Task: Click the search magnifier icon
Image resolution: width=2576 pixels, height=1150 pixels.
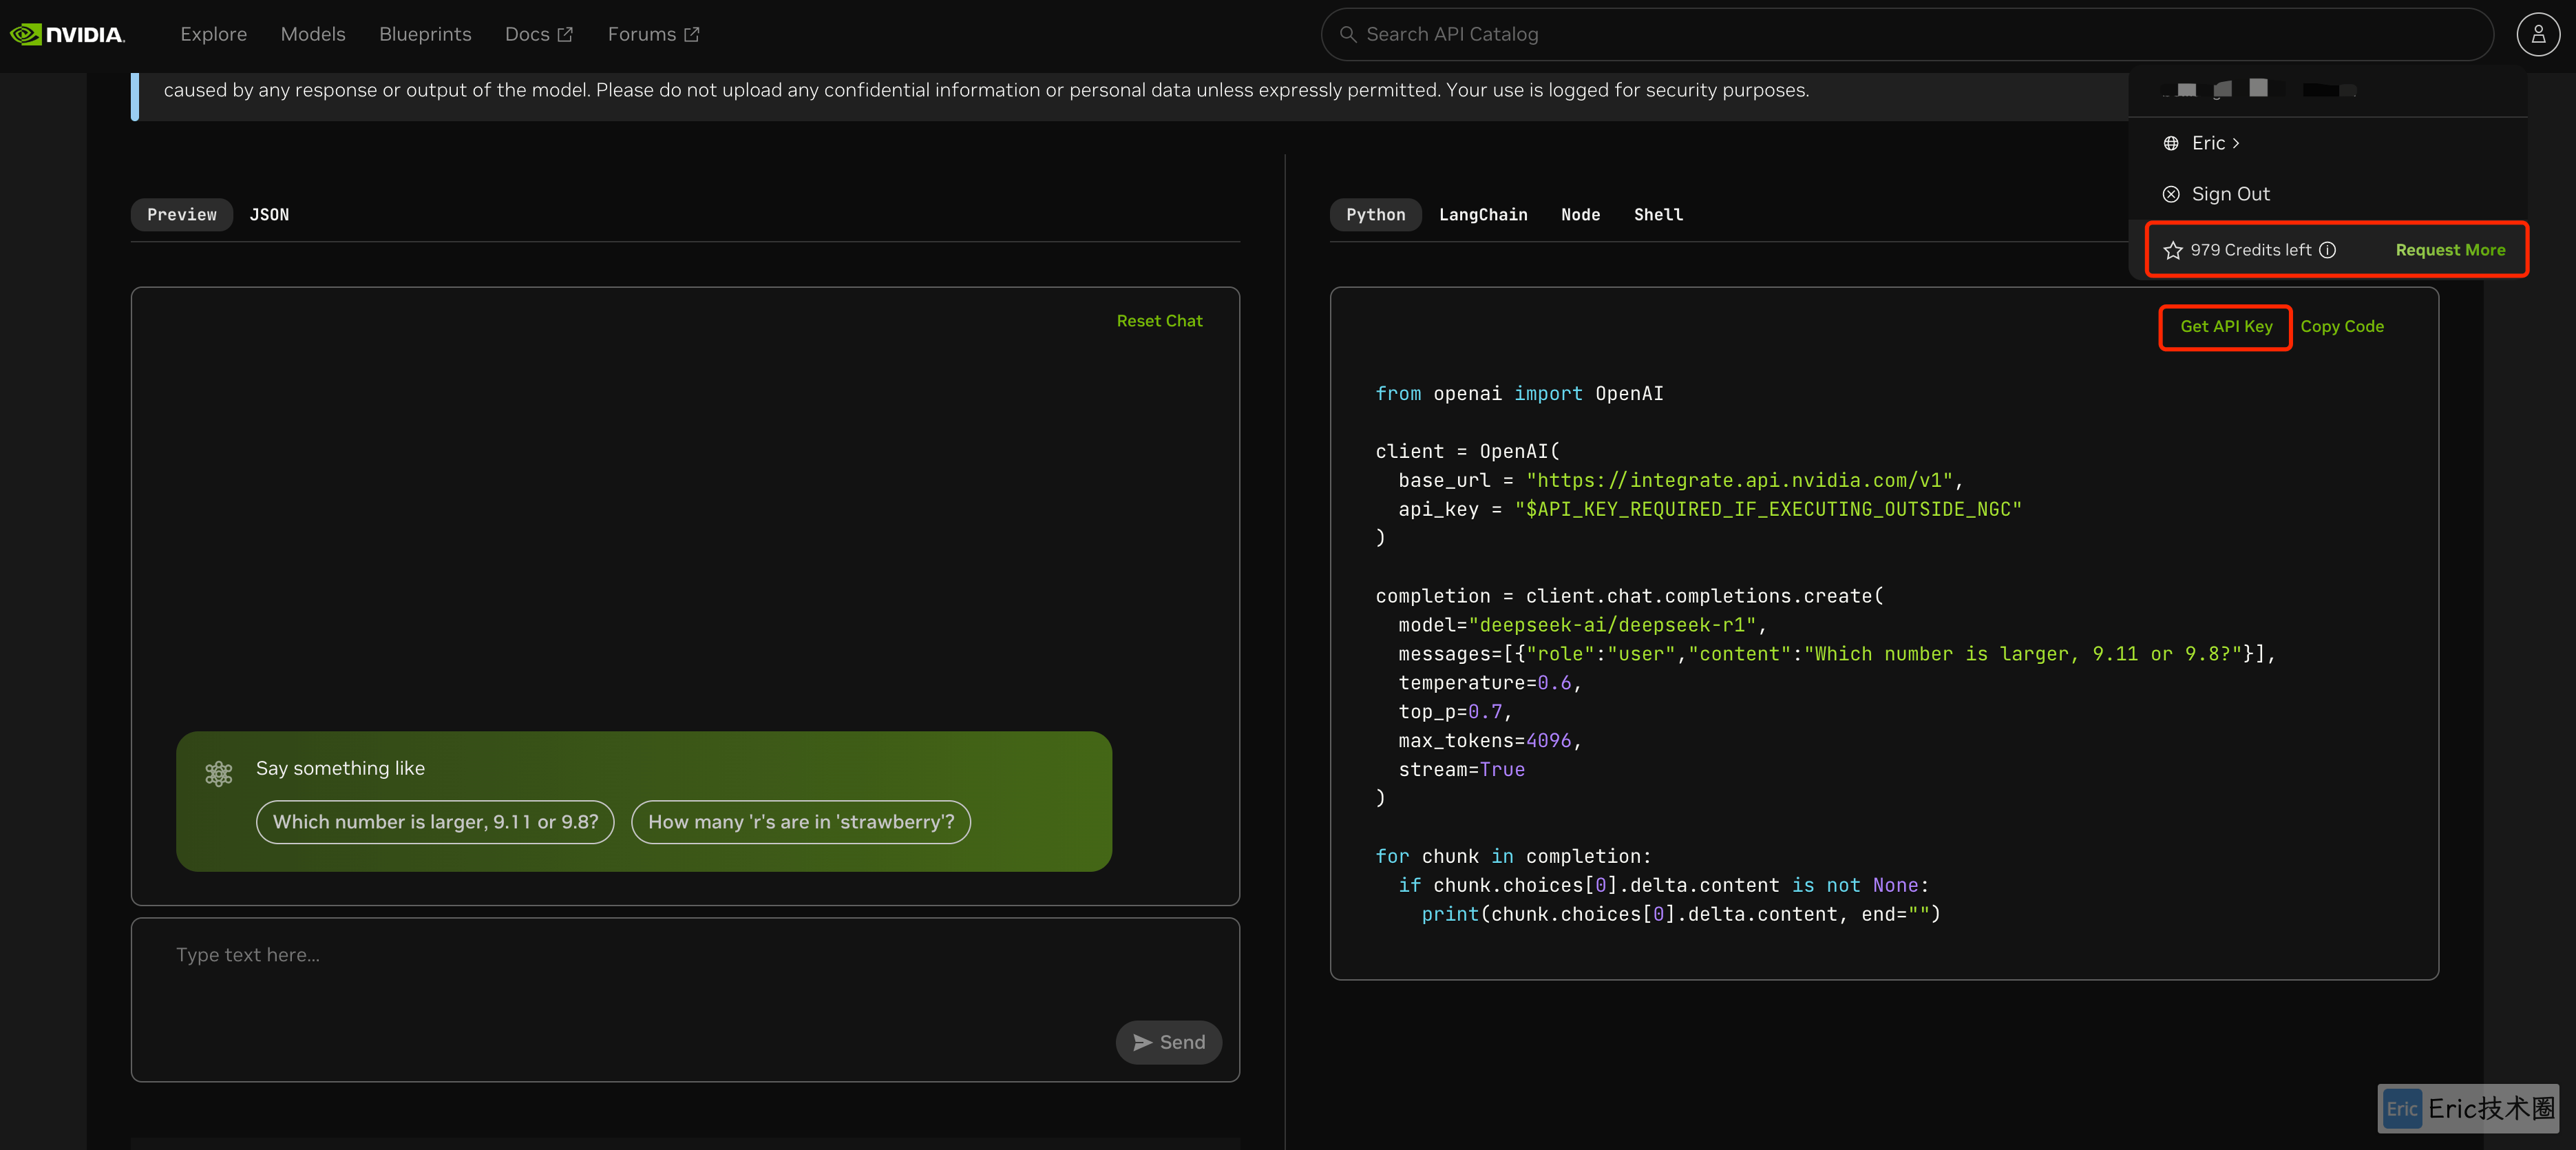Action: 1347,34
